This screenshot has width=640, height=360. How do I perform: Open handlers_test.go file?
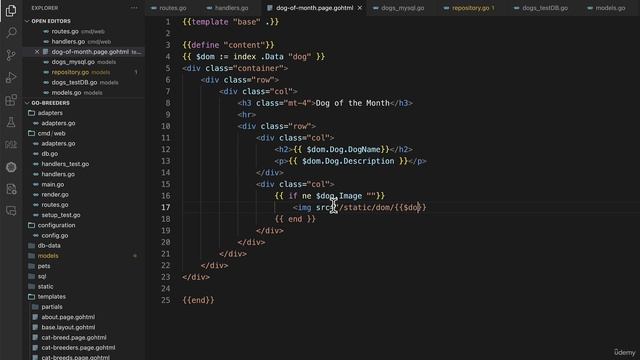coord(65,164)
